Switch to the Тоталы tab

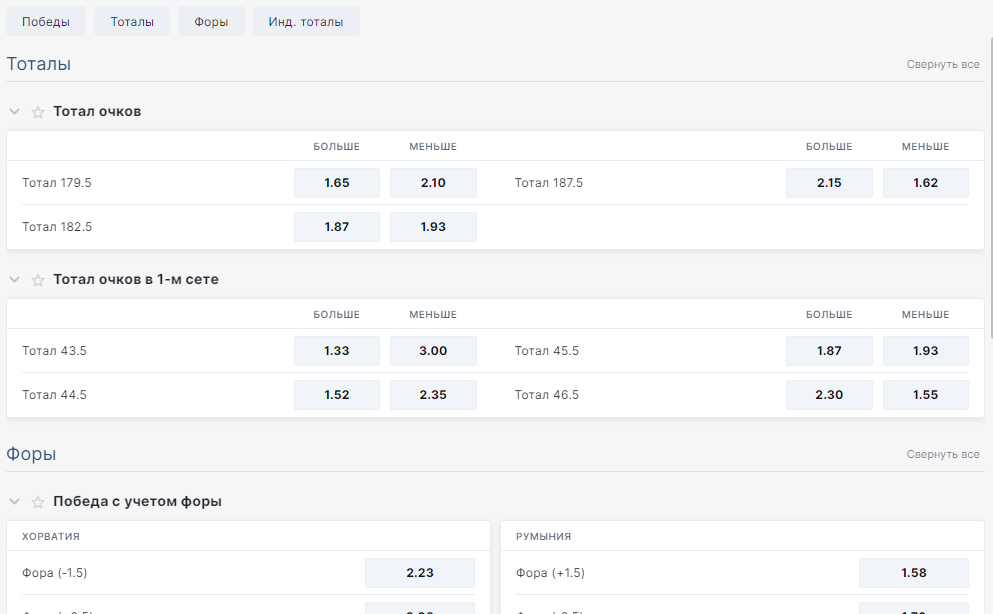click(132, 22)
